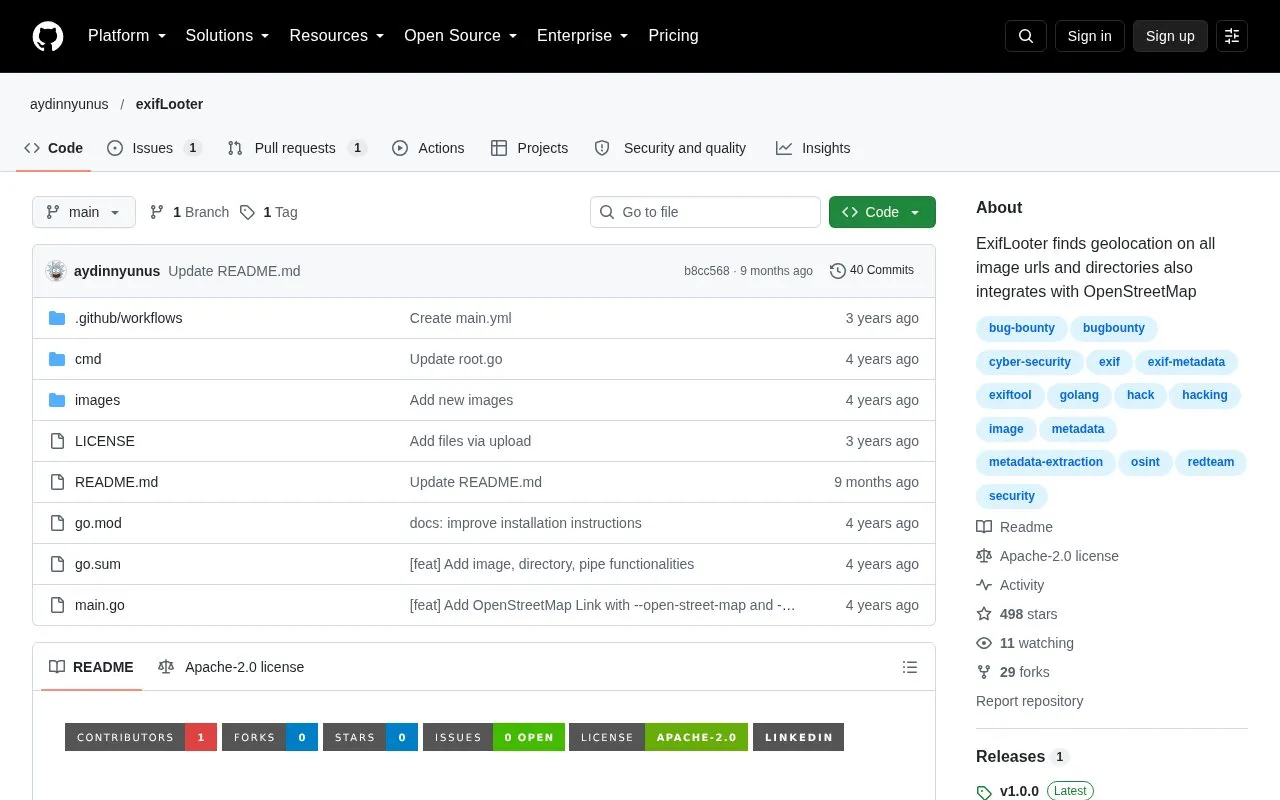Open the Actions tab
Viewport: 1280px width, 800px height.
pyautogui.click(x=428, y=148)
